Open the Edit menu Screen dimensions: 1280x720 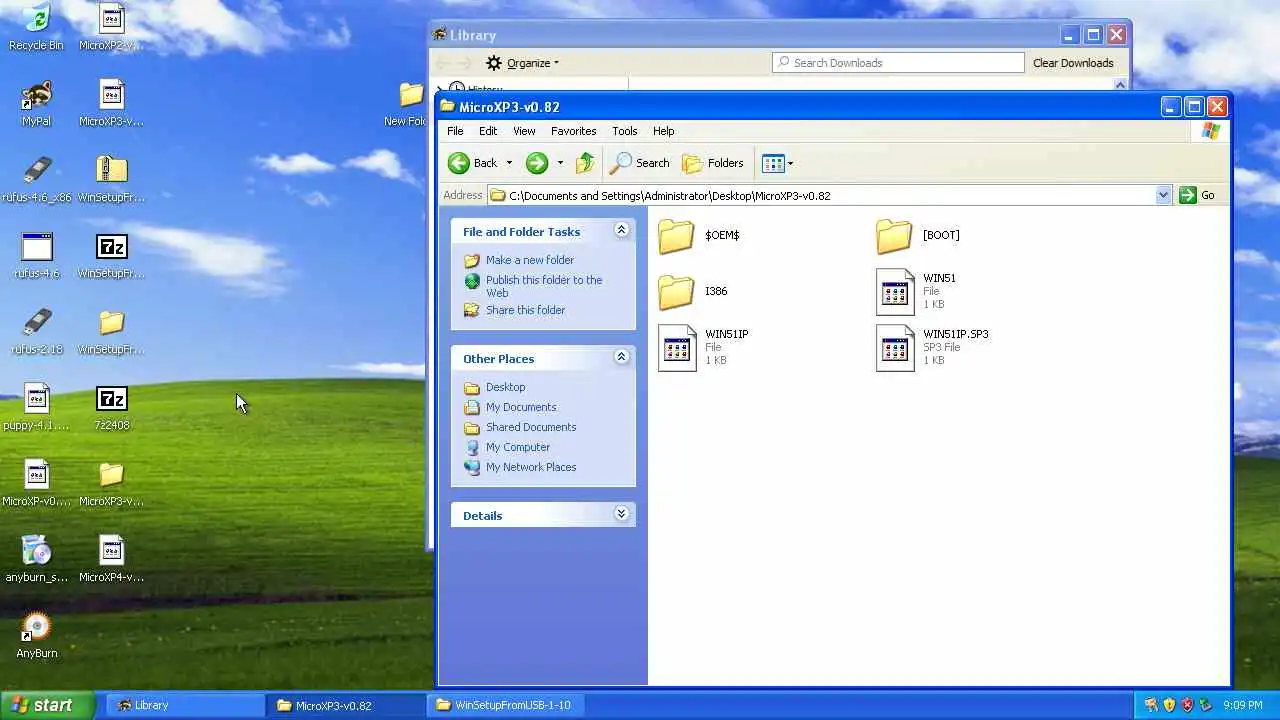488,131
